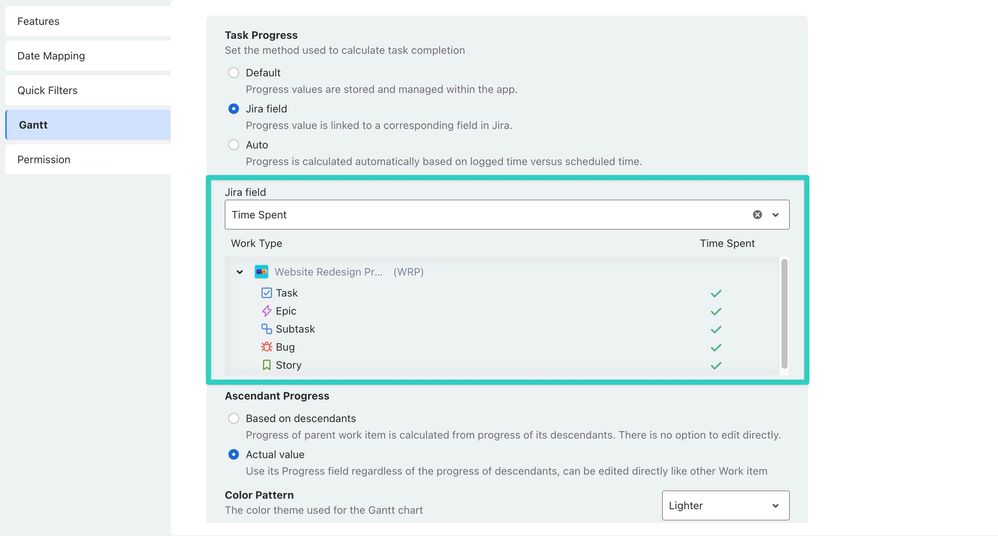Image resolution: width=998 pixels, height=536 pixels.
Task: Select the Story work type label
Action: coord(288,365)
